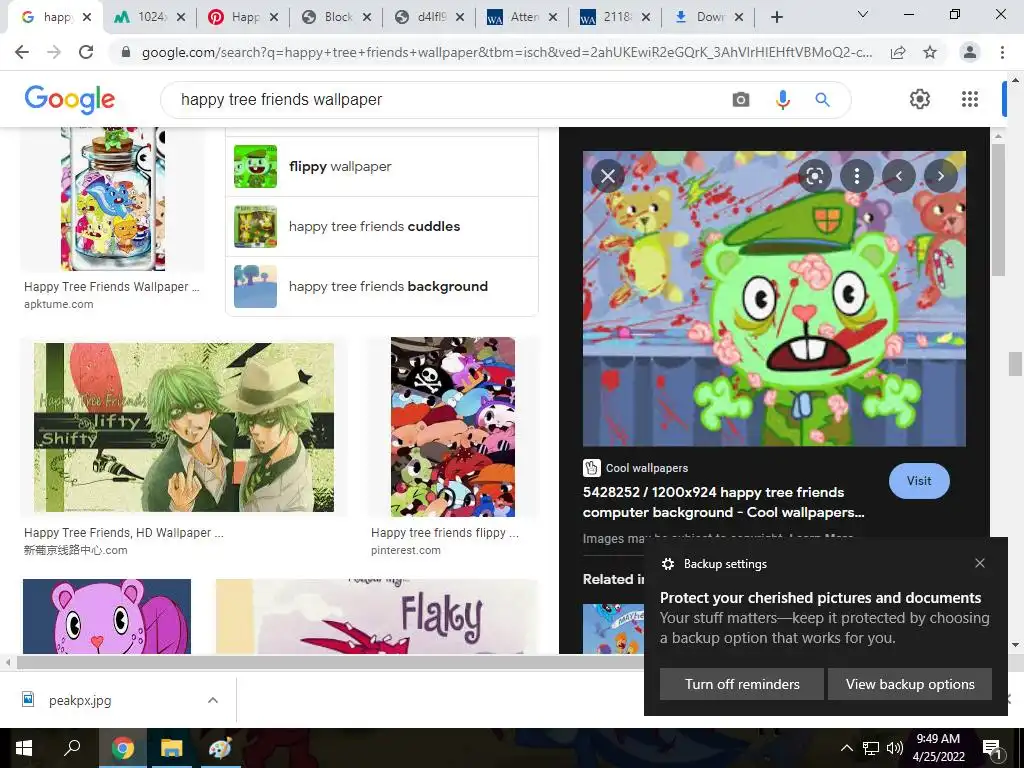Click the share page icon in address bar
The image size is (1024, 768).
pyautogui.click(x=898, y=52)
